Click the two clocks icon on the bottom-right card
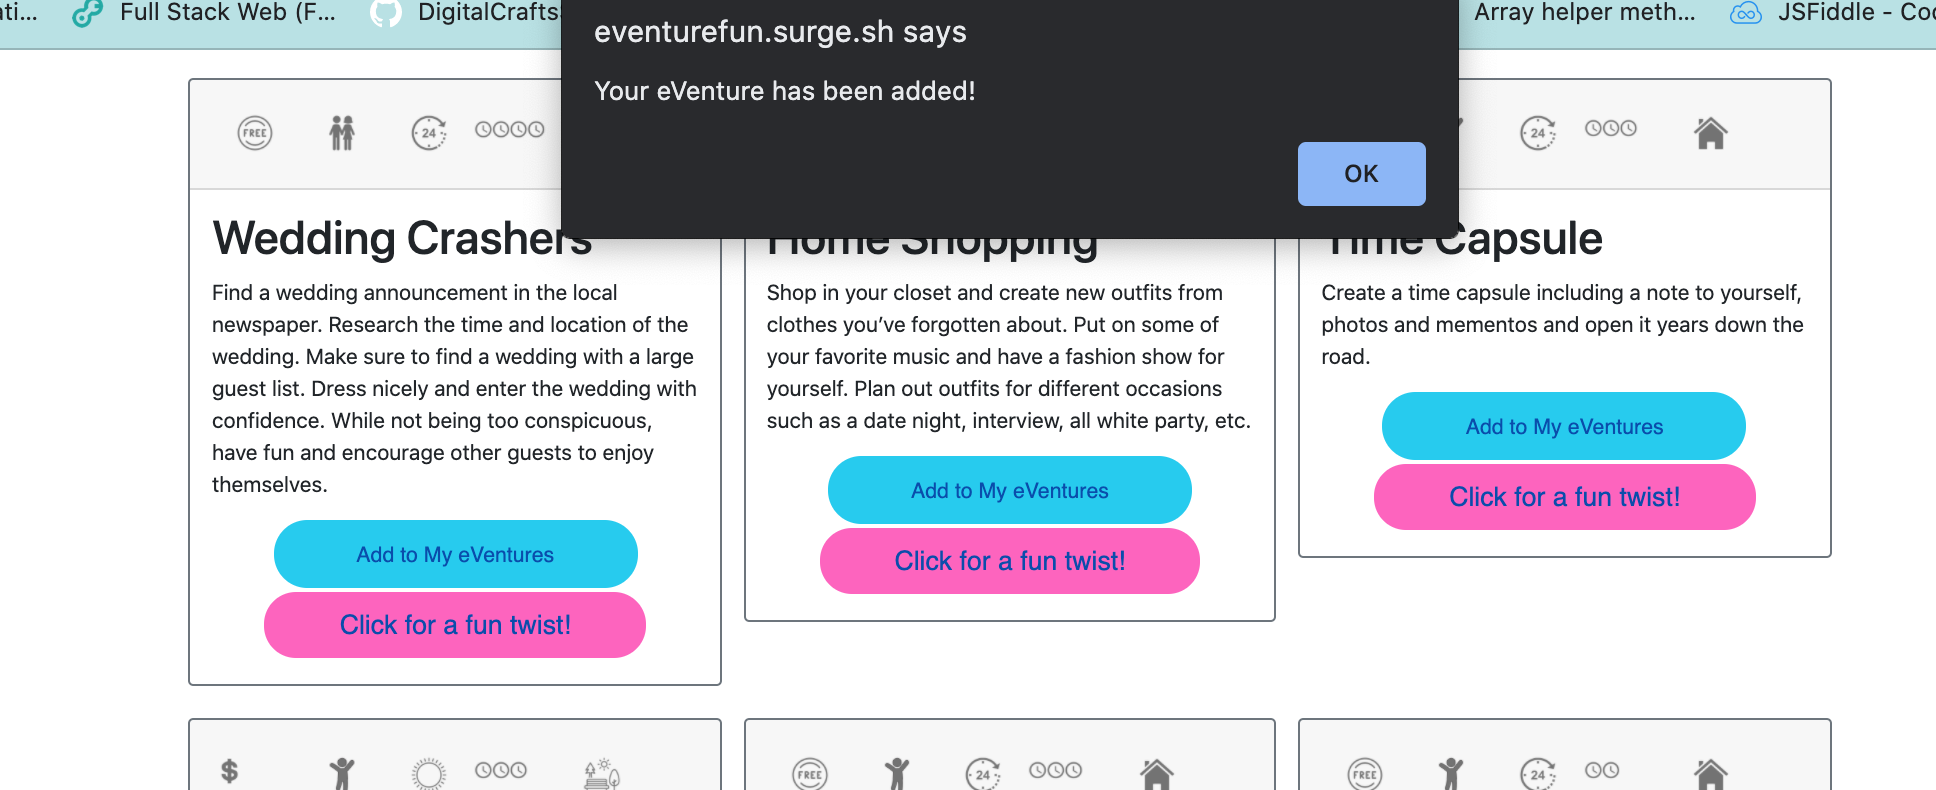Screen dimensions: 1936x790 pyautogui.click(x=1601, y=770)
